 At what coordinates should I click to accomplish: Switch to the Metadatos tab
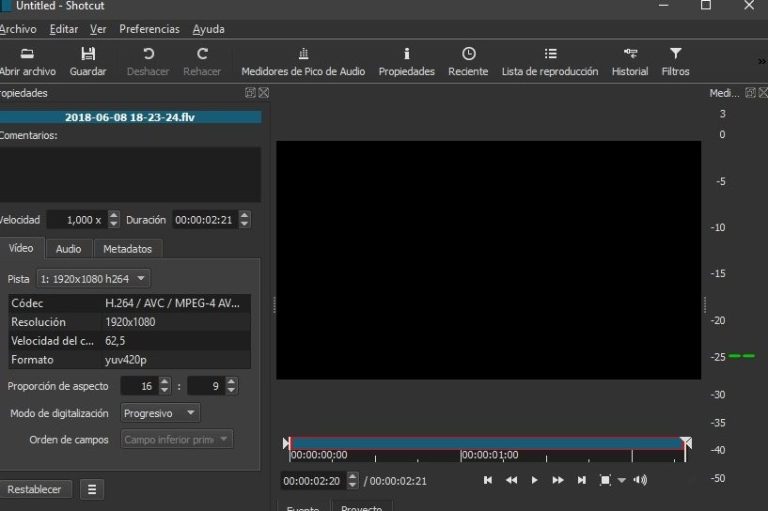pyautogui.click(x=127, y=249)
